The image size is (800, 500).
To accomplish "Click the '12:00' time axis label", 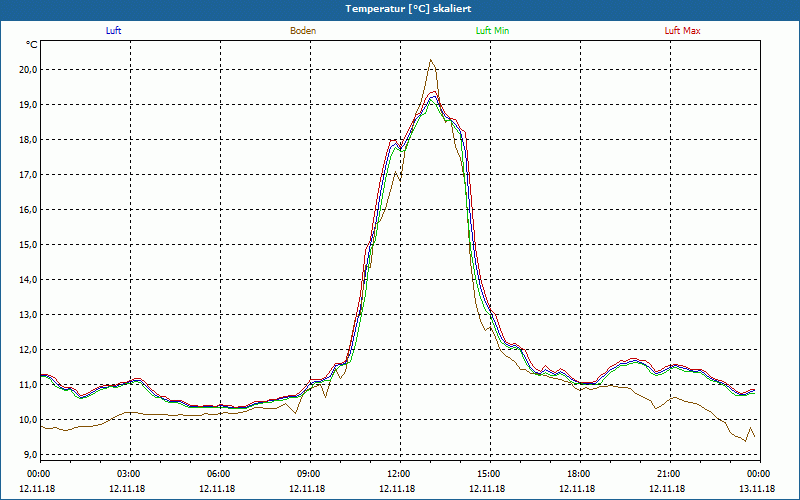I will coord(399,474).
